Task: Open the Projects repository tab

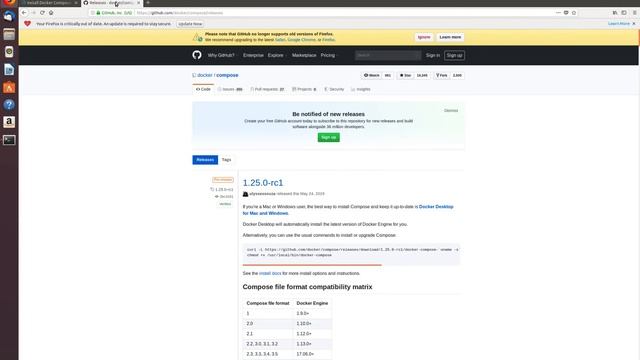Action: tap(304, 89)
